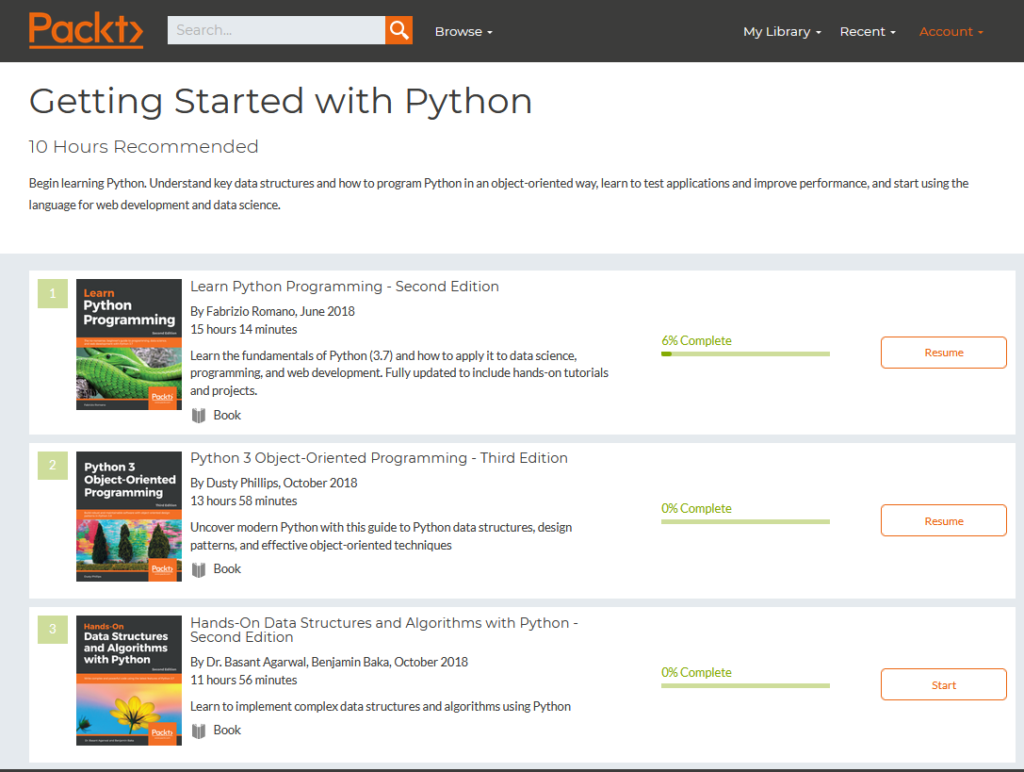
Task: Select the number 2 badge
Action: click(52, 465)
